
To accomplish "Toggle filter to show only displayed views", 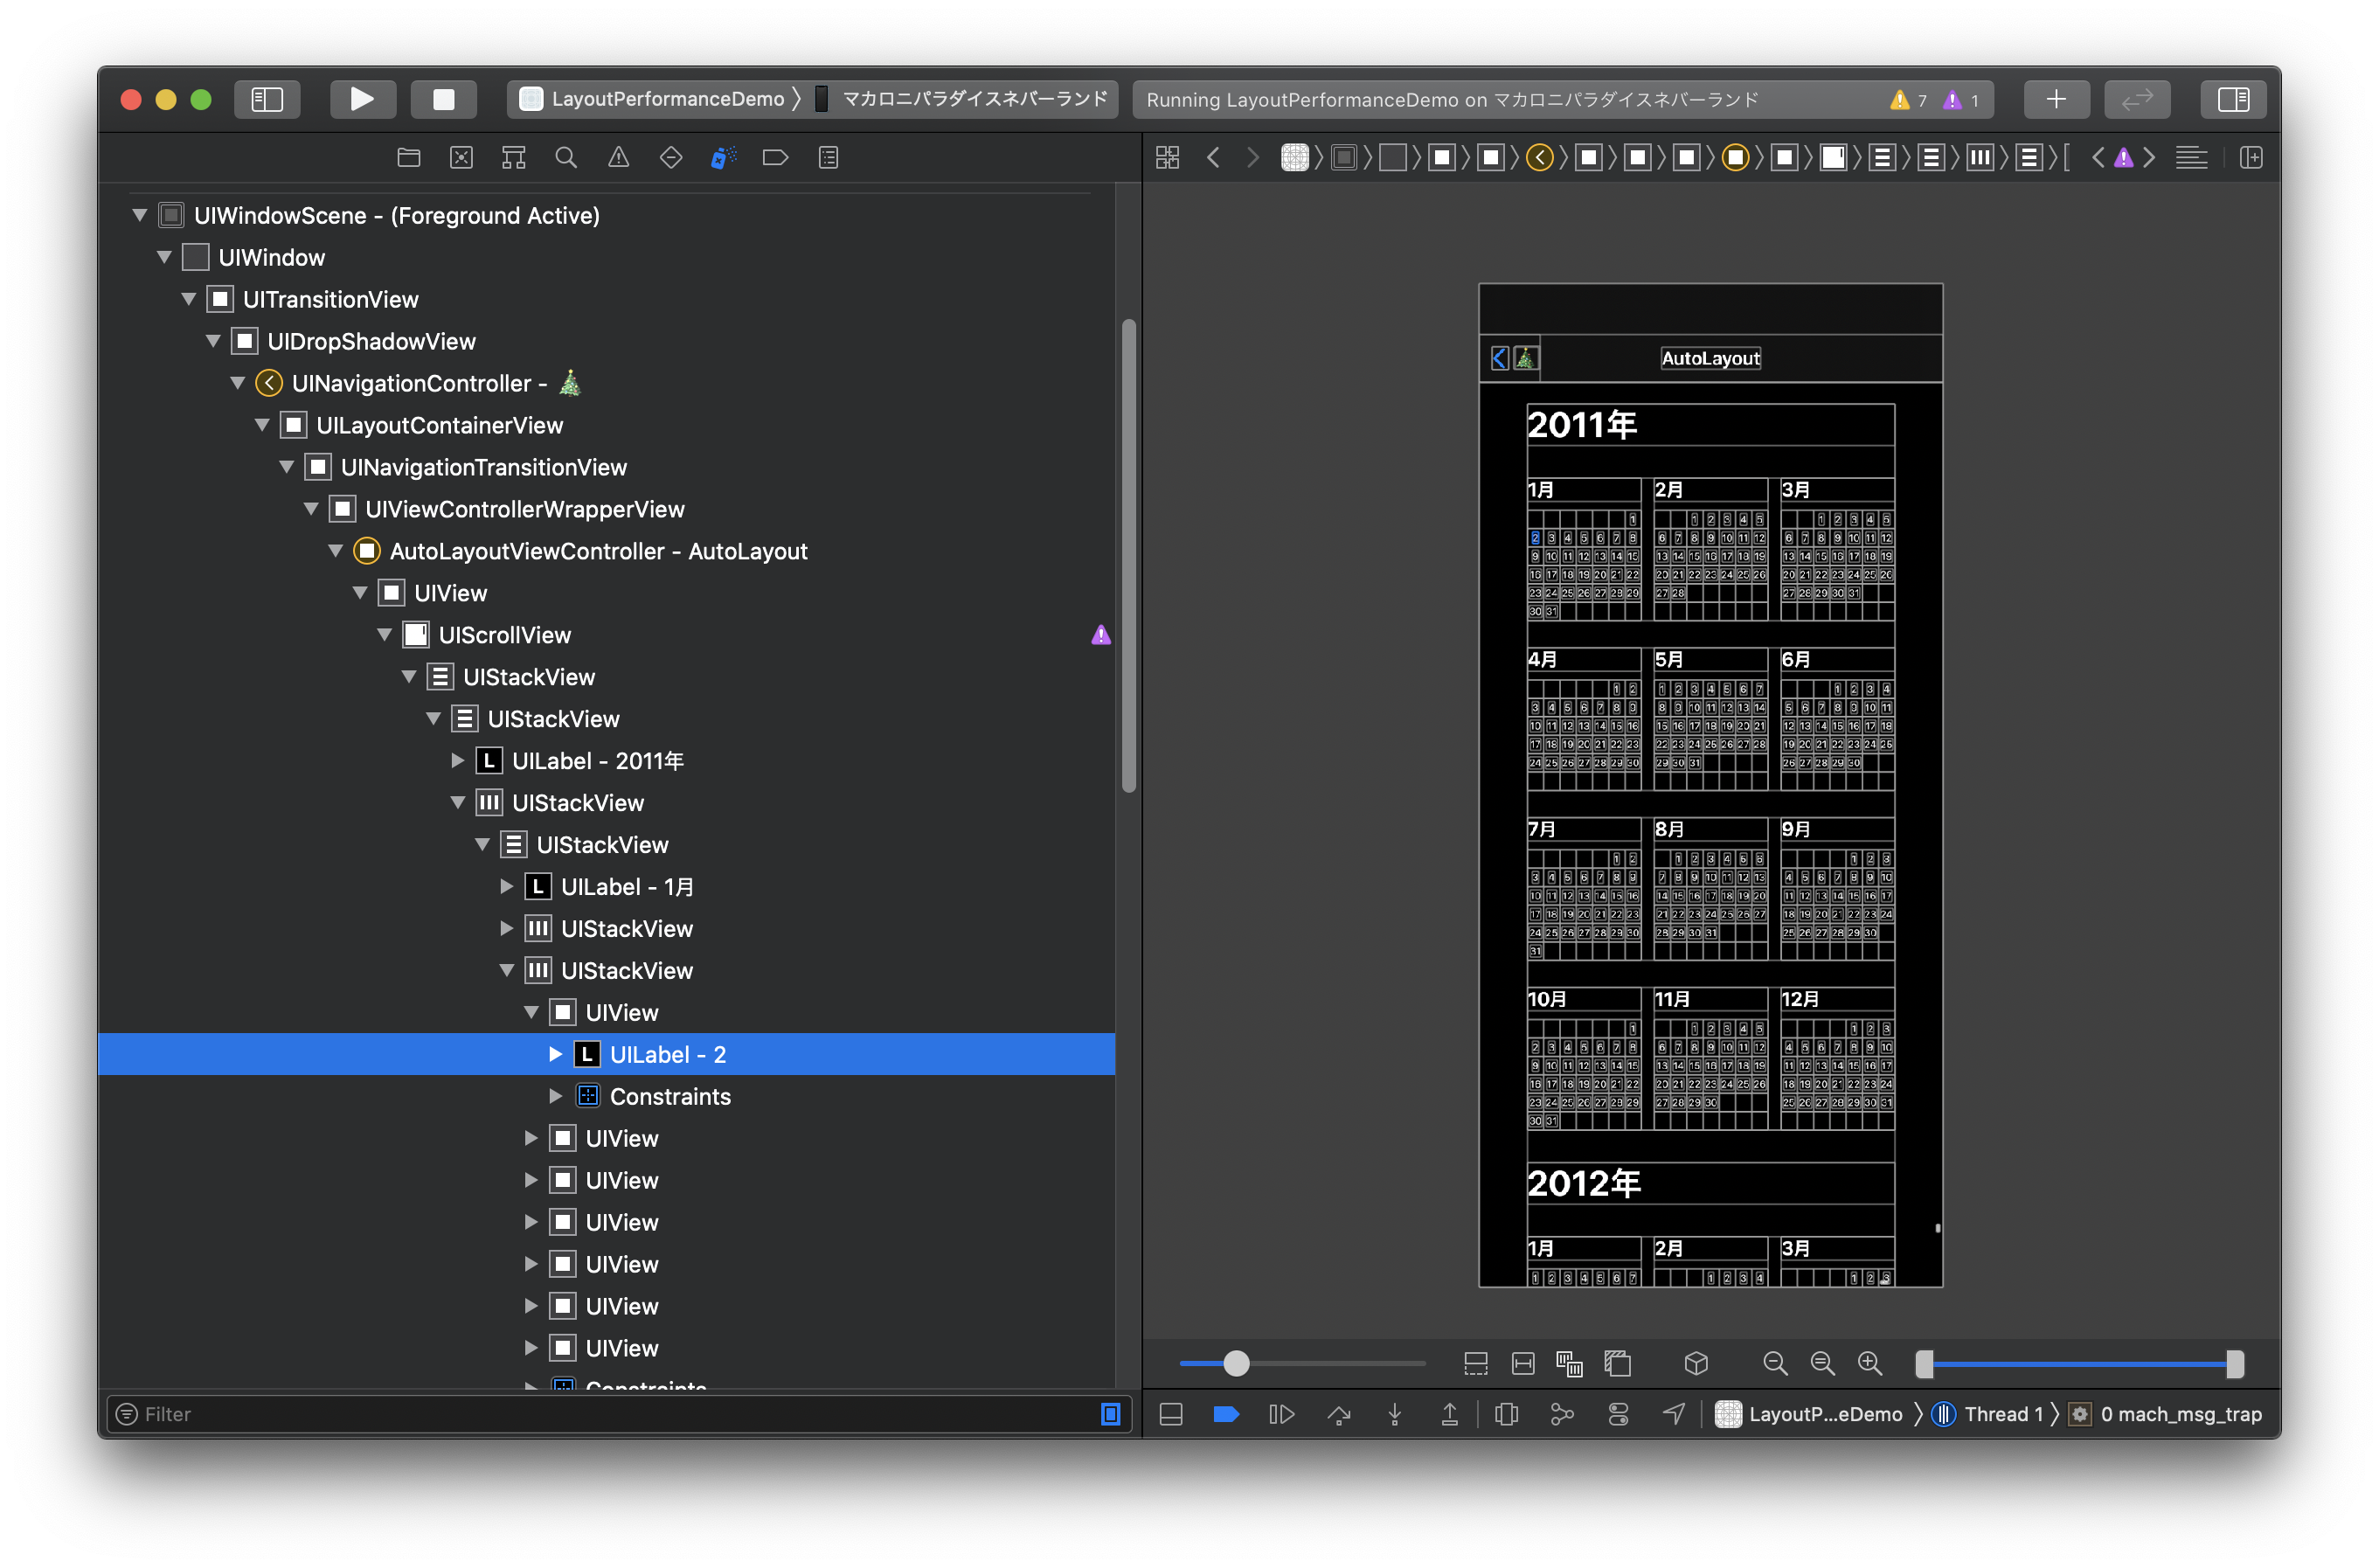I will [x=1110, y=1414].
